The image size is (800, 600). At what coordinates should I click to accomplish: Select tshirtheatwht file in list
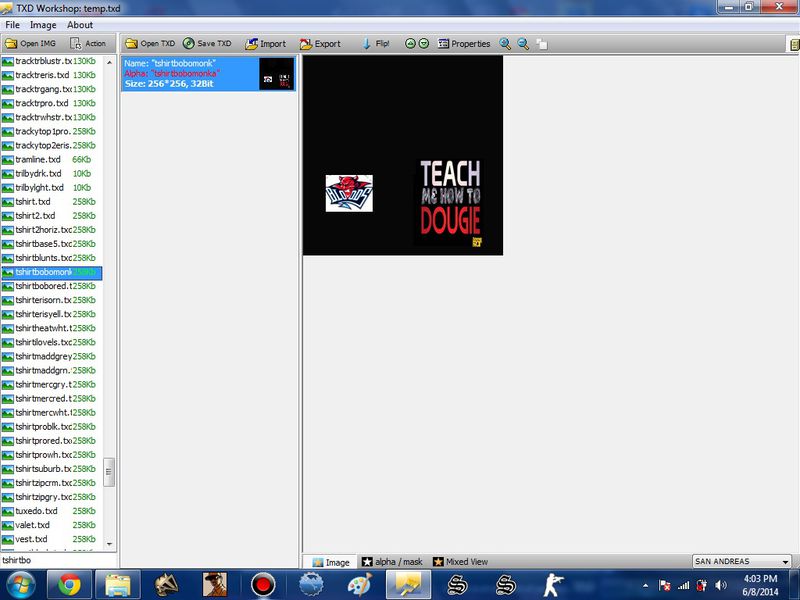52,328
